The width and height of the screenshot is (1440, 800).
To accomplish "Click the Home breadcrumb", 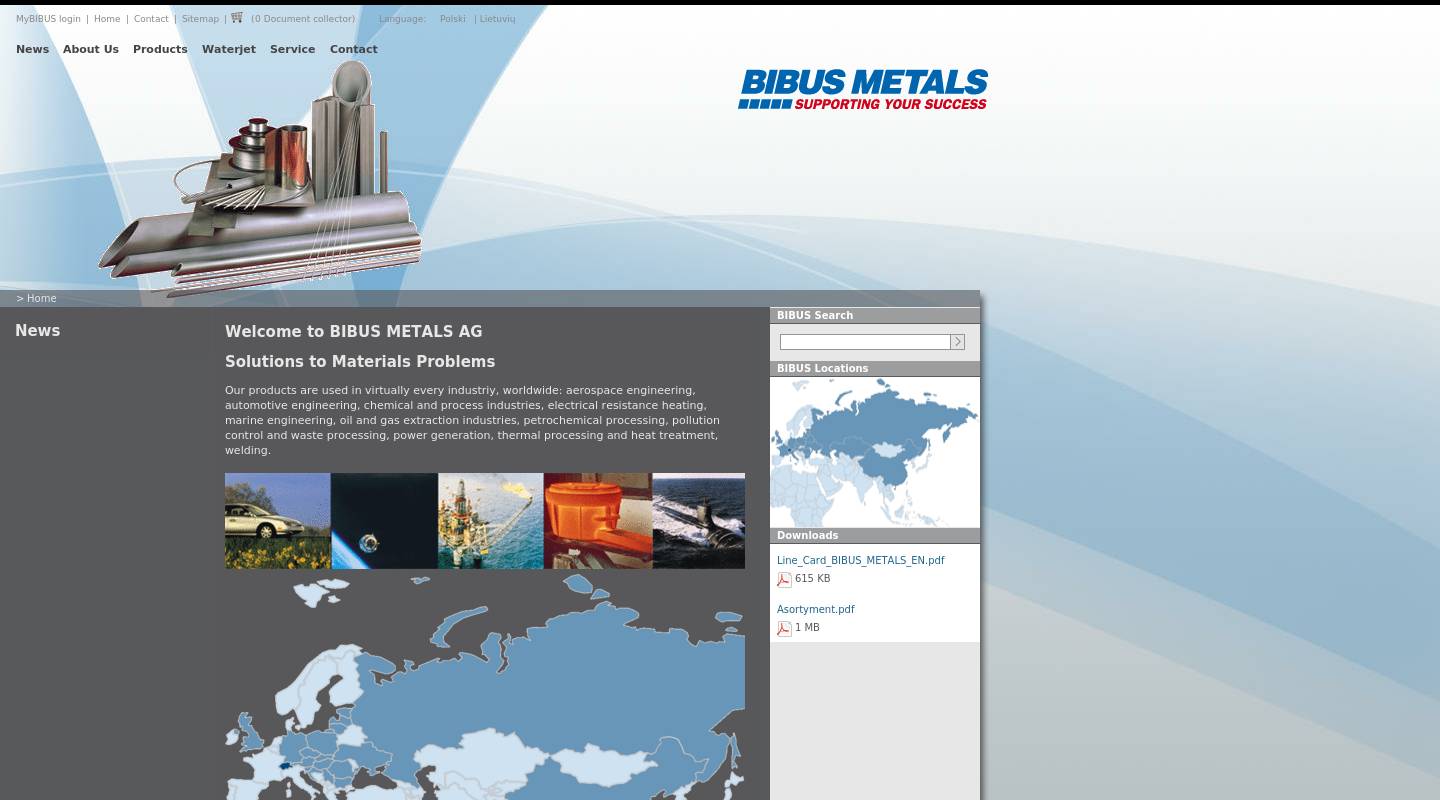I will 41,298.
